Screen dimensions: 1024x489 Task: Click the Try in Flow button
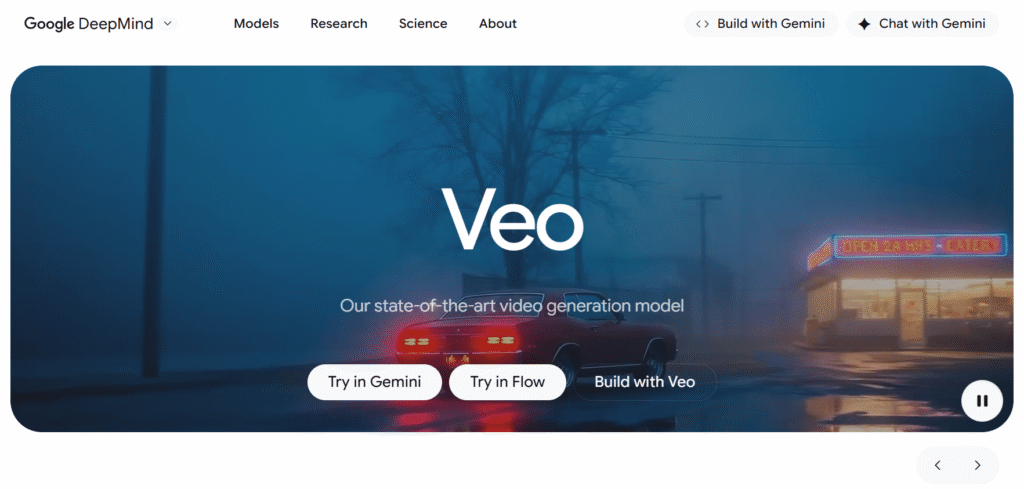coord(507,382)
